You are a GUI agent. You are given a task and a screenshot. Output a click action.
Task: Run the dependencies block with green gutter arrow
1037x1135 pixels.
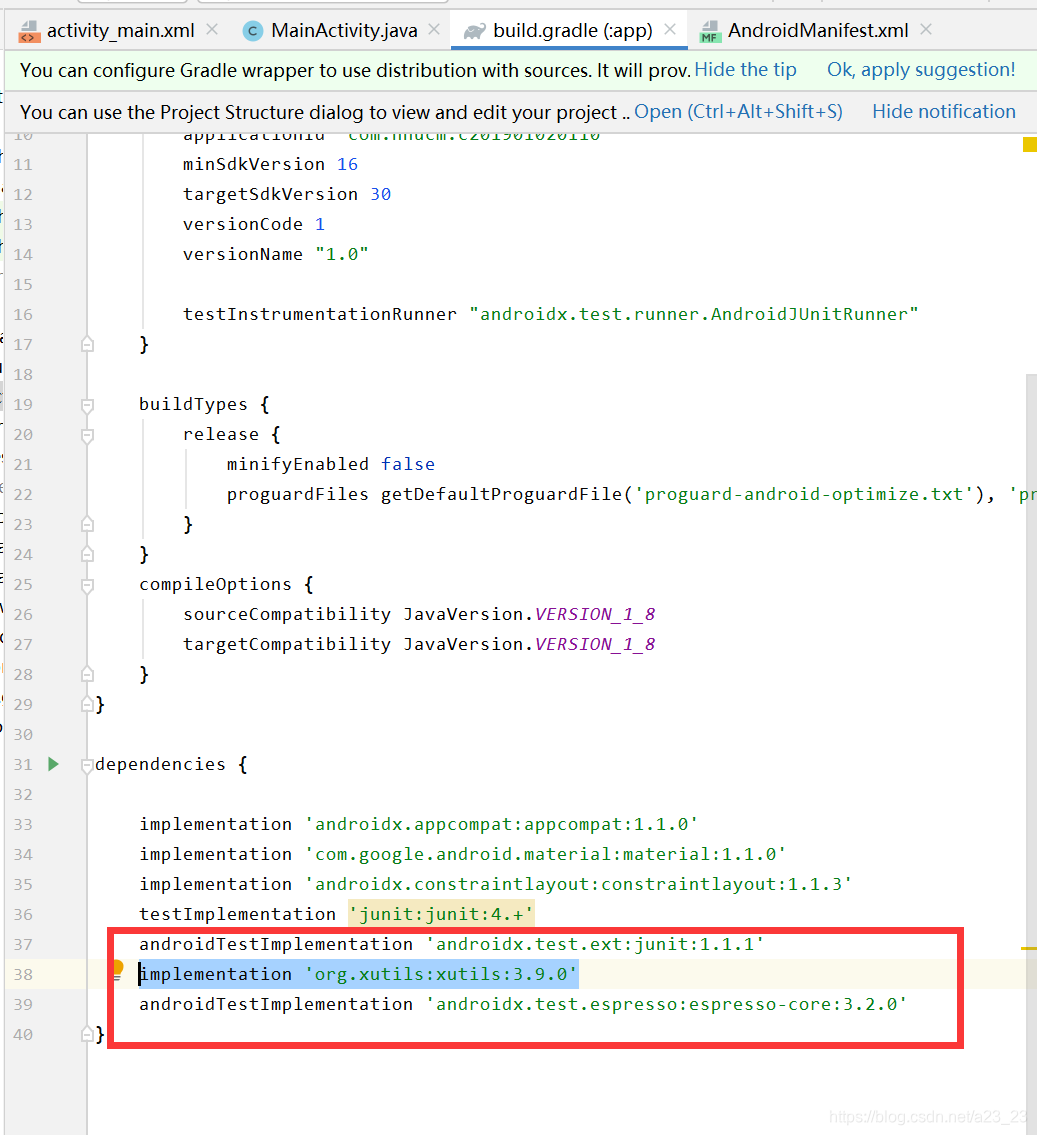[53, 764]
